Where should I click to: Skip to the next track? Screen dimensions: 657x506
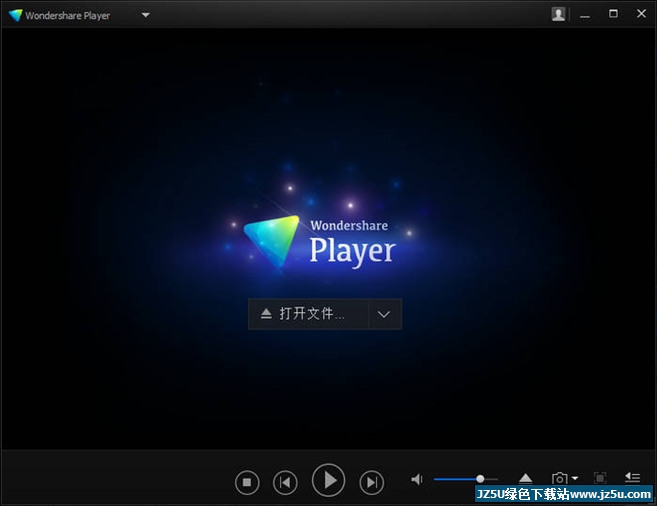point(372,483)
